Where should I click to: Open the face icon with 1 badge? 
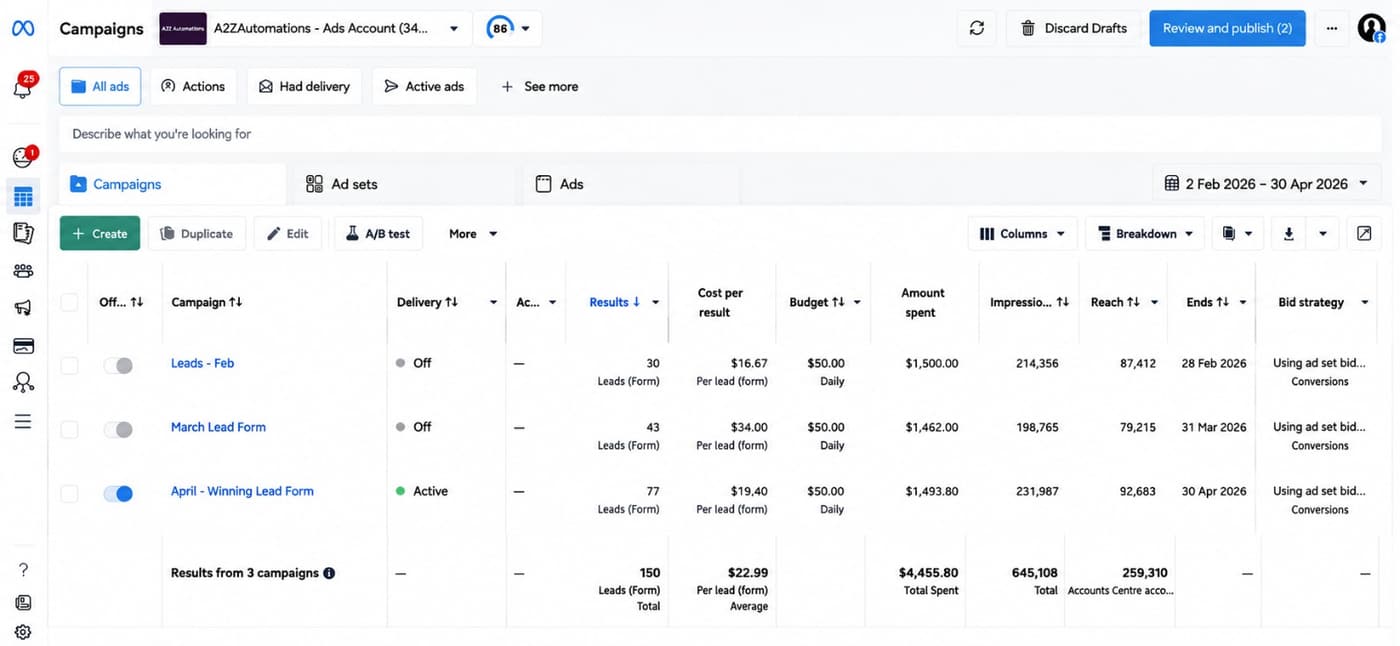point(23,157)
